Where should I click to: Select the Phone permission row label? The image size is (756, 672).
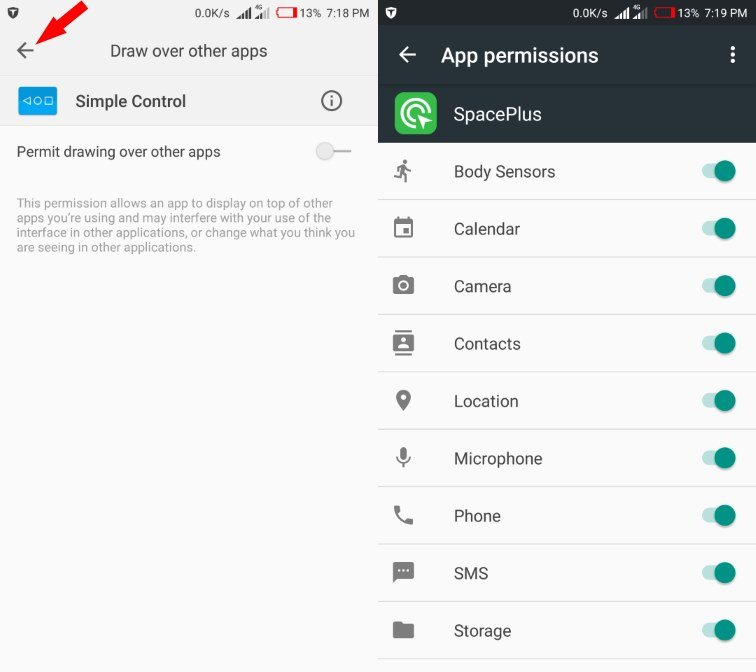pyautogui.click(x=477, y=516)
